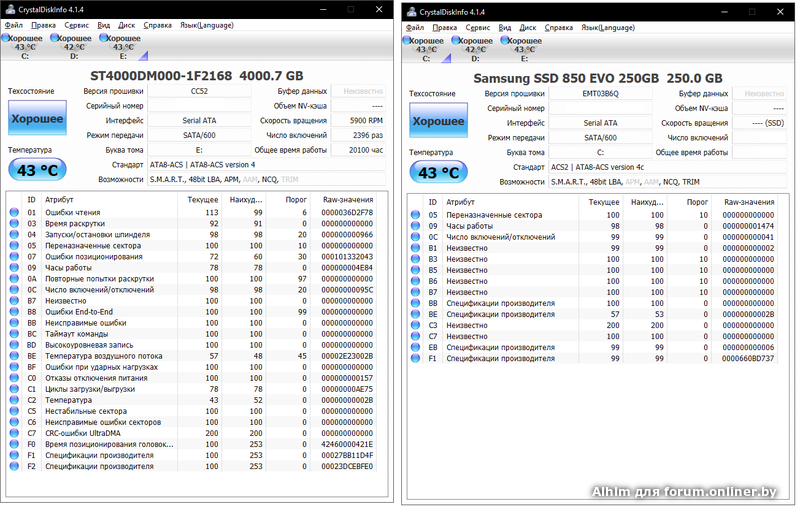The image size is (800, 515).
Task: Click status icon for F0 Время позиционирования головок
Action: click(x=14, y=444)
